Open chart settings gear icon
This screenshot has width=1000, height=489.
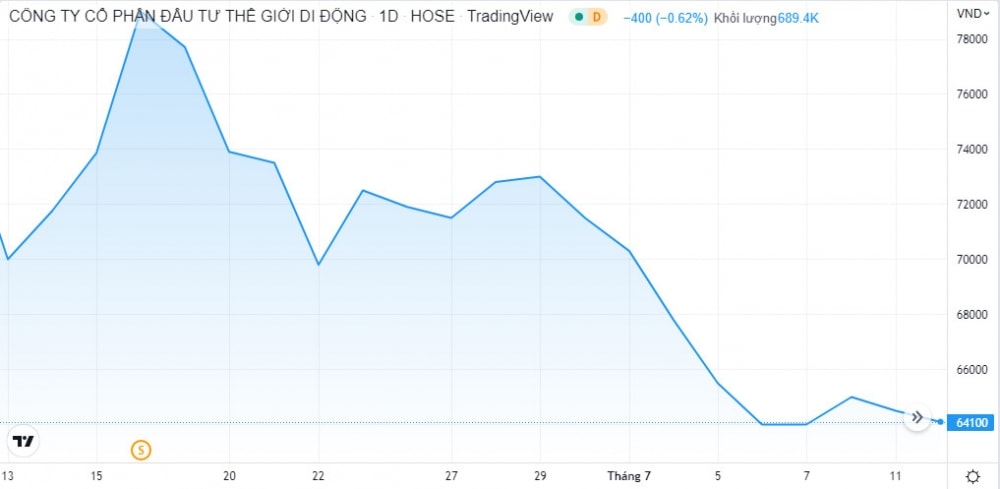(x=972, y=476)
